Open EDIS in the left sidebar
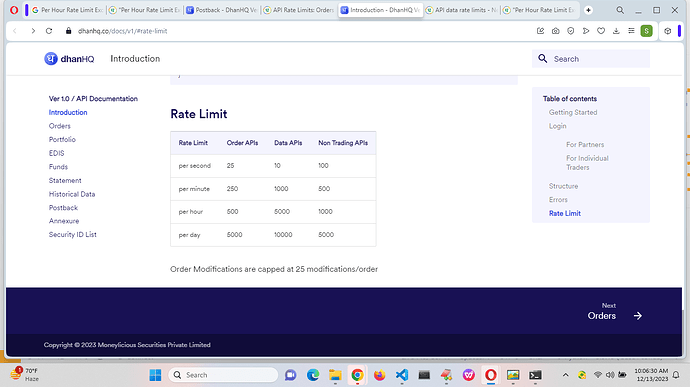690x387 pixels. (56, 153)
